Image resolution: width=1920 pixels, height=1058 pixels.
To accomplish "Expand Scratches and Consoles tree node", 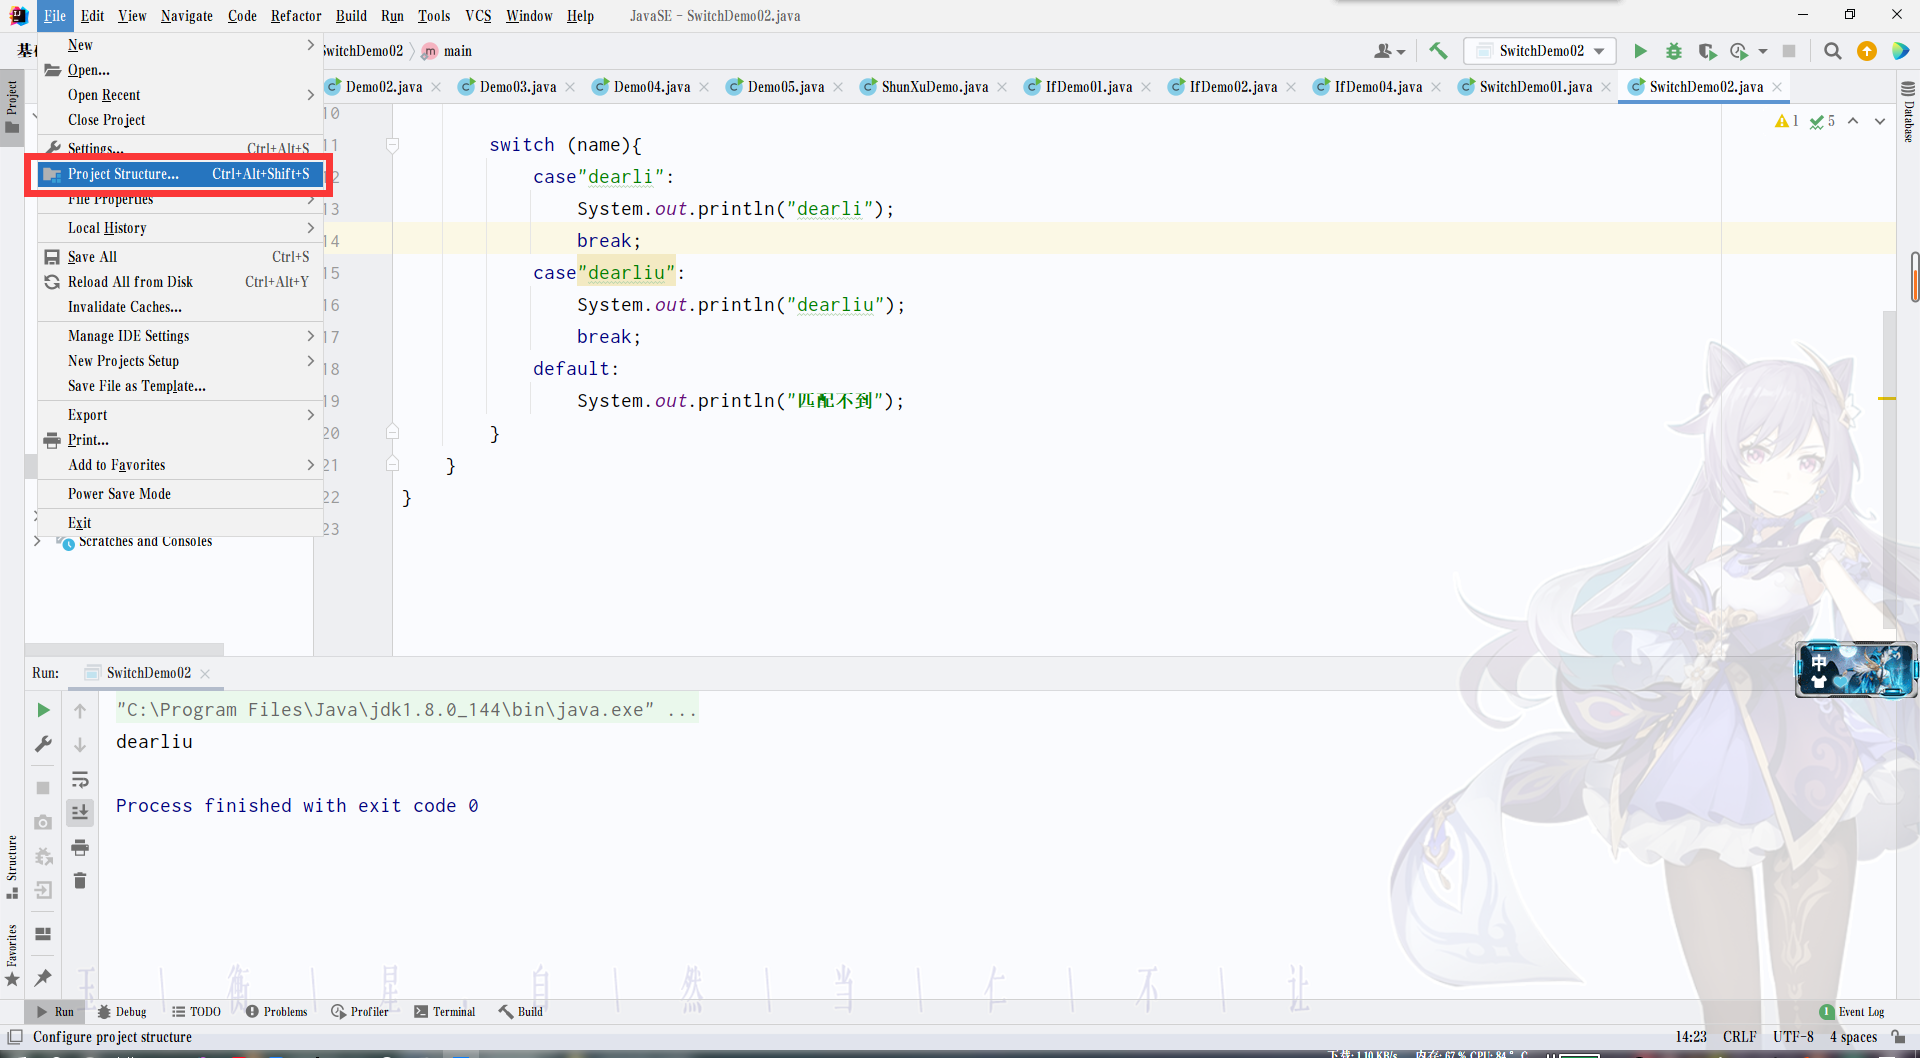I will tap(37, 541).
